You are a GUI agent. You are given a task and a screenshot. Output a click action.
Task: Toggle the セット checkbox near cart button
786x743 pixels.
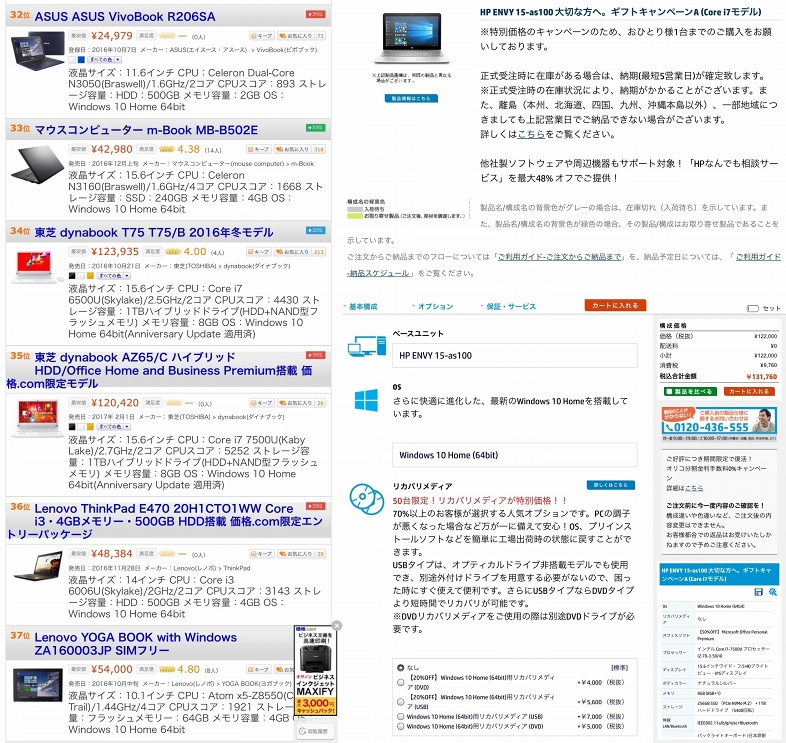[x=752, y=308]
